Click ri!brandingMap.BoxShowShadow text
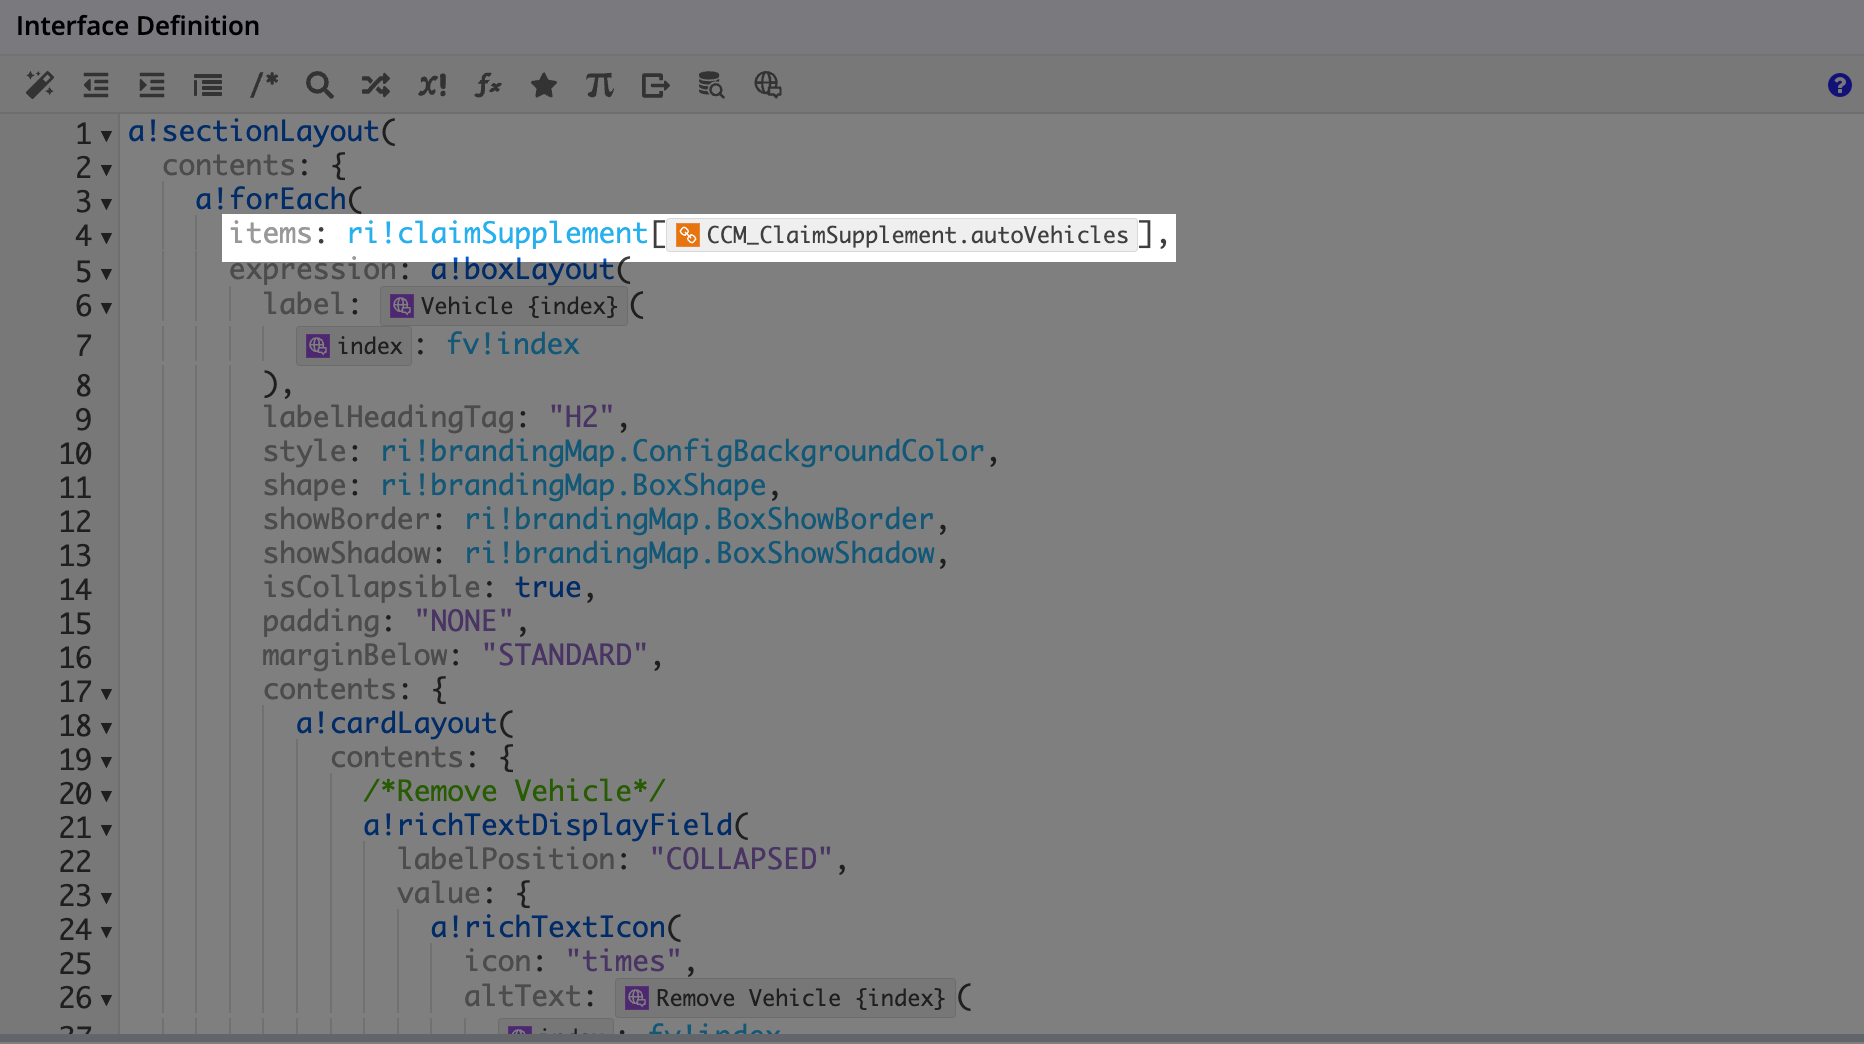Image resolution: width=1864 pixels, height=1044 pixels. [x=699, y=553]
